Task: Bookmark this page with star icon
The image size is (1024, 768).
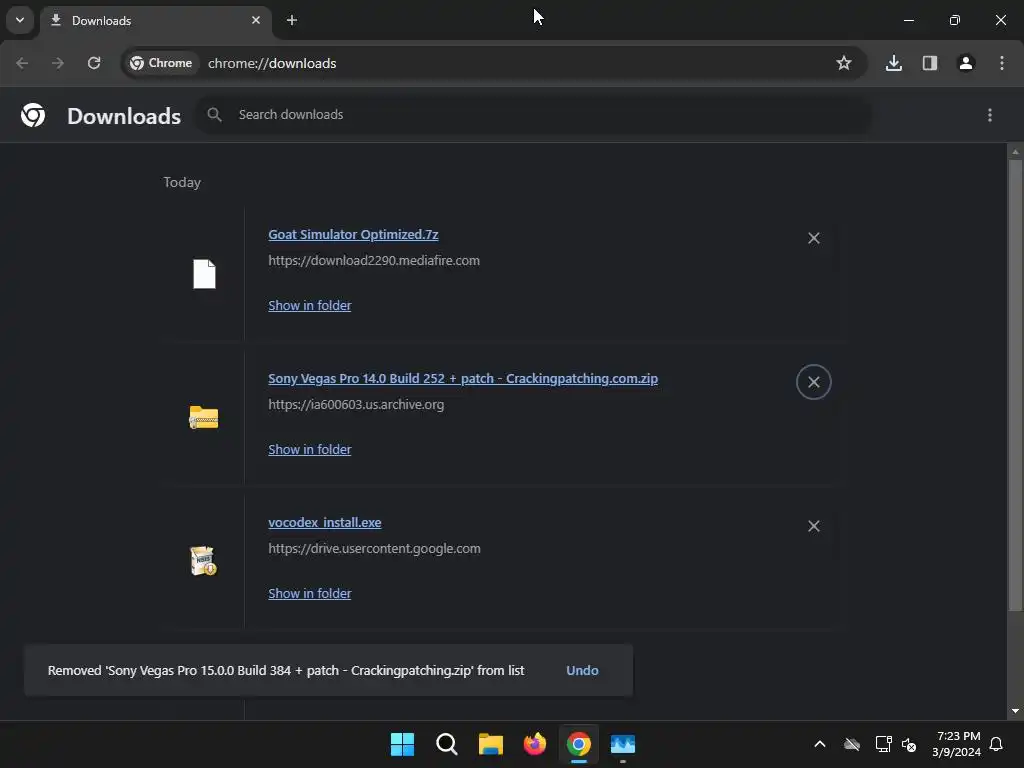Action: 844,63
